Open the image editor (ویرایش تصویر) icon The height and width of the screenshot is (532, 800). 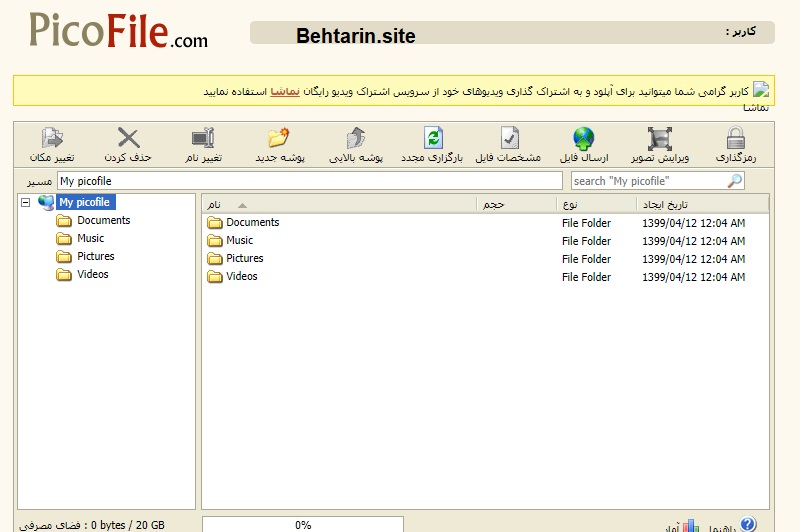[660, 138]
